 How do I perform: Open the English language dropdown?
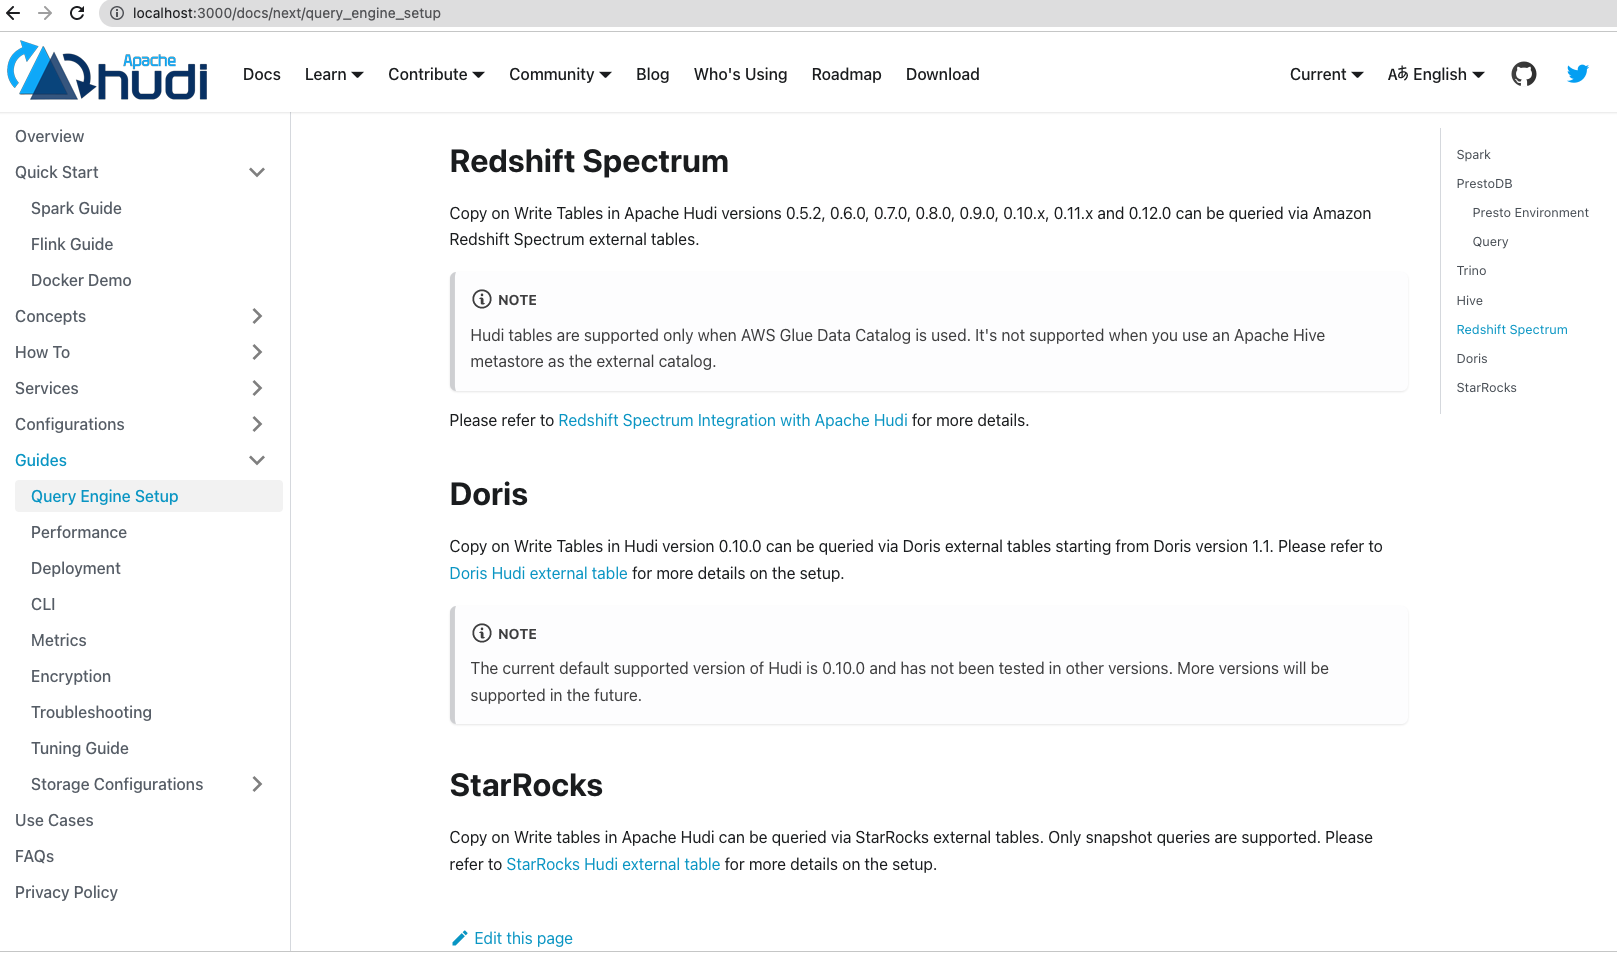[1436, 74]
